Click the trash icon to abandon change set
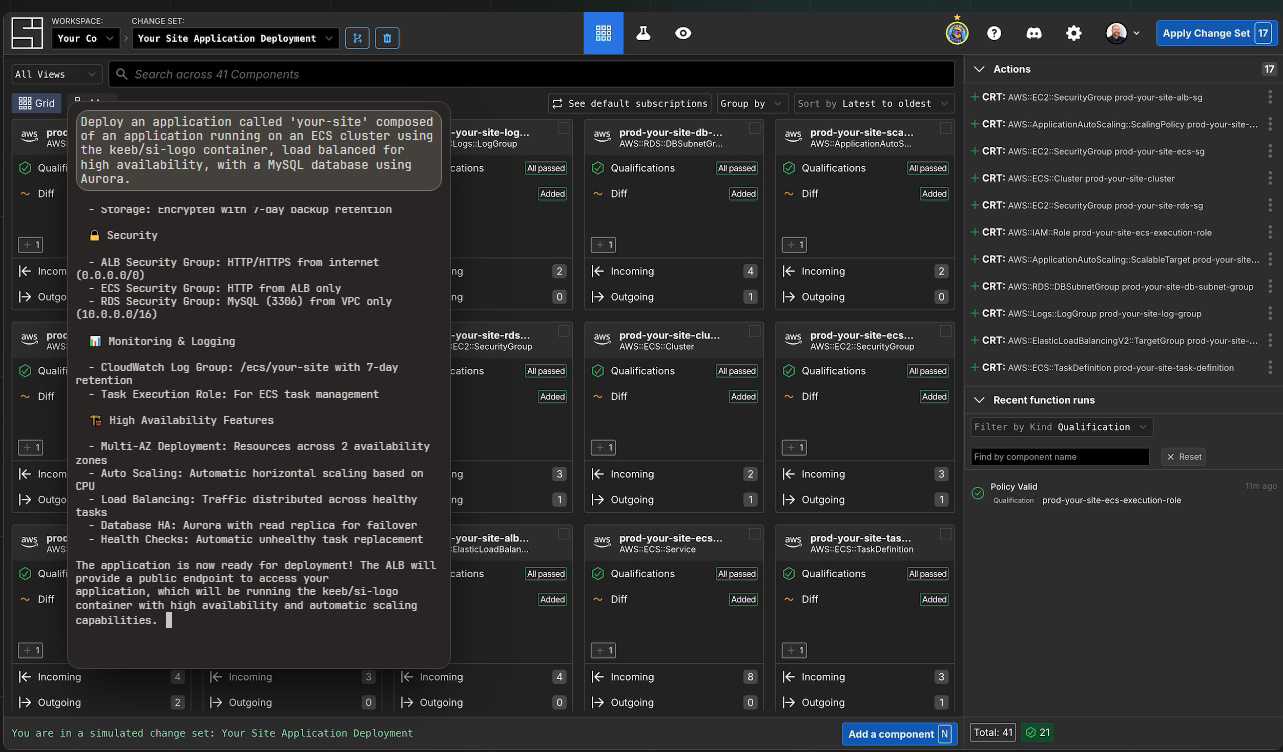The height and width of the screenshot is (752, 1283). pos(388,38)
